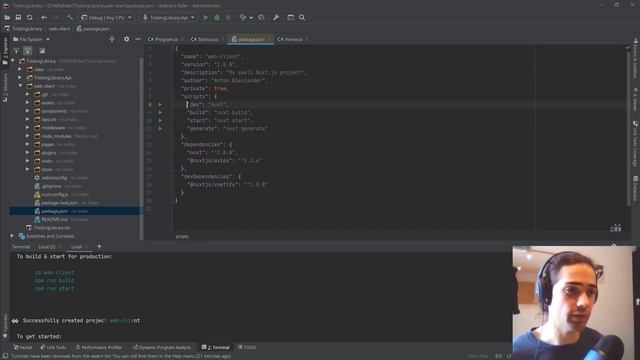This screenshot has width=640, height=360.
Task: Select the .gitignore file
Action: pyautogui.click(x=51, y=186)
